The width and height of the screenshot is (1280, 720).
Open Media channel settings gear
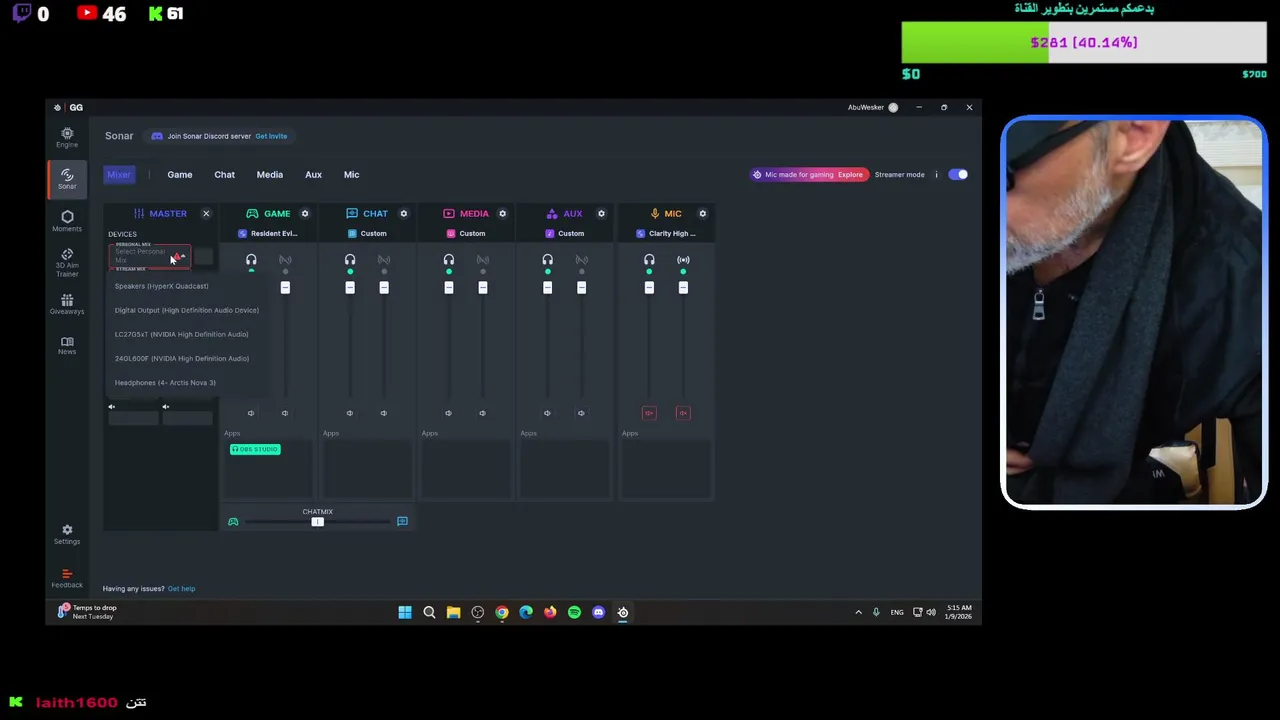(502, 213)
